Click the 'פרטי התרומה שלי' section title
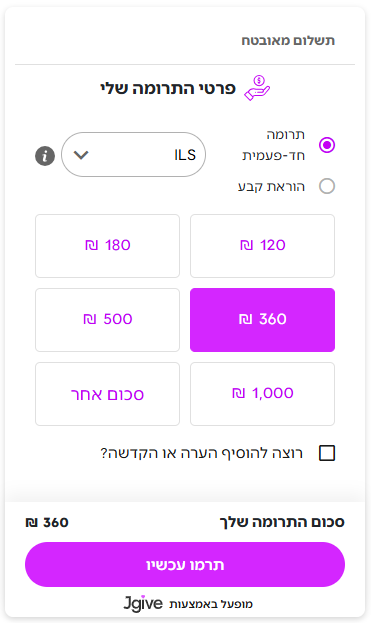This screenshot has width=371, height=623. pyautogui.click(x=168, y=88)
